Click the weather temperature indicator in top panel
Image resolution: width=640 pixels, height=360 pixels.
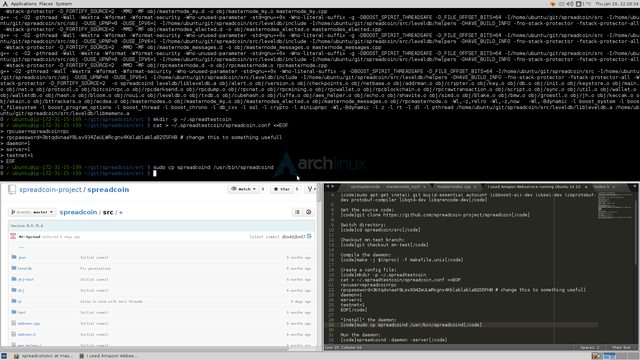click(583, 4)
